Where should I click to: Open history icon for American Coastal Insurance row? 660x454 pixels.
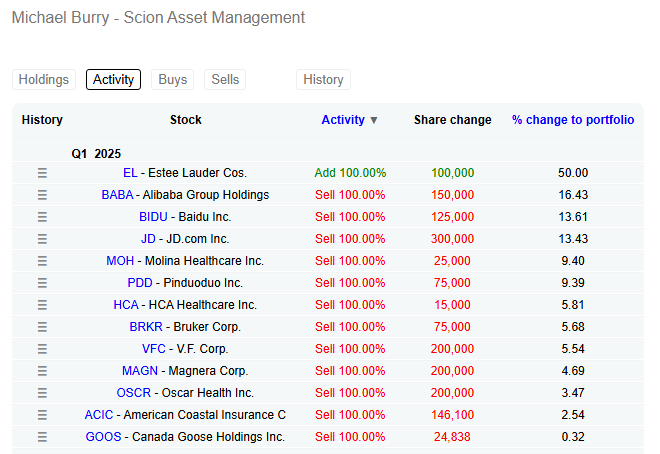[42, 415]
